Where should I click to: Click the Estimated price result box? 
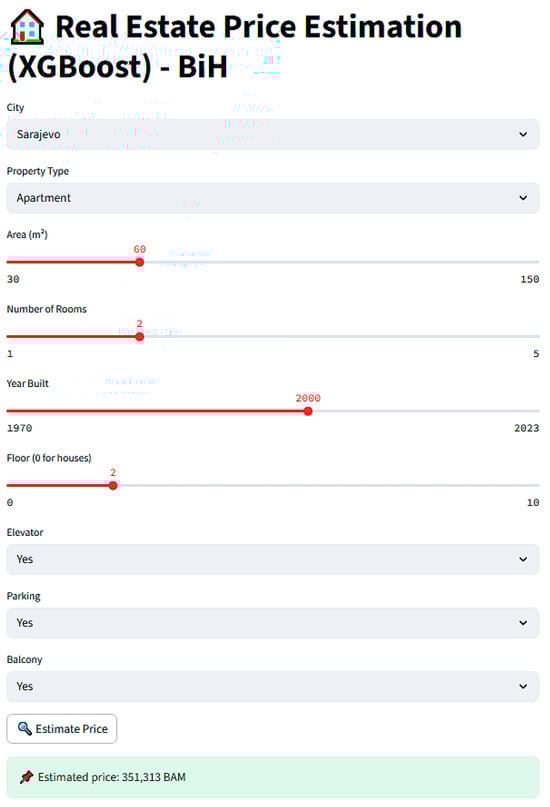pyautogui.click(x=273, y=777)
